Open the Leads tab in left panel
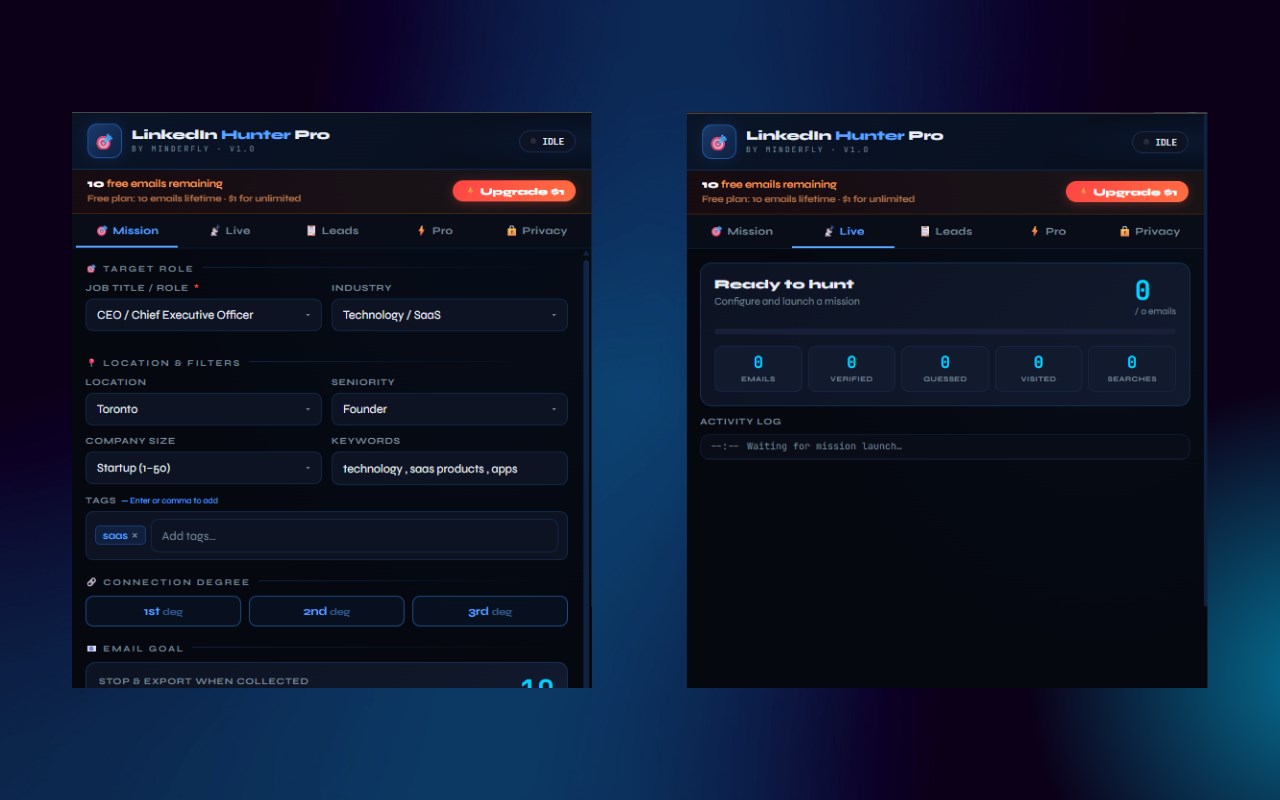The image size is (1280, 800). (332, 231)
